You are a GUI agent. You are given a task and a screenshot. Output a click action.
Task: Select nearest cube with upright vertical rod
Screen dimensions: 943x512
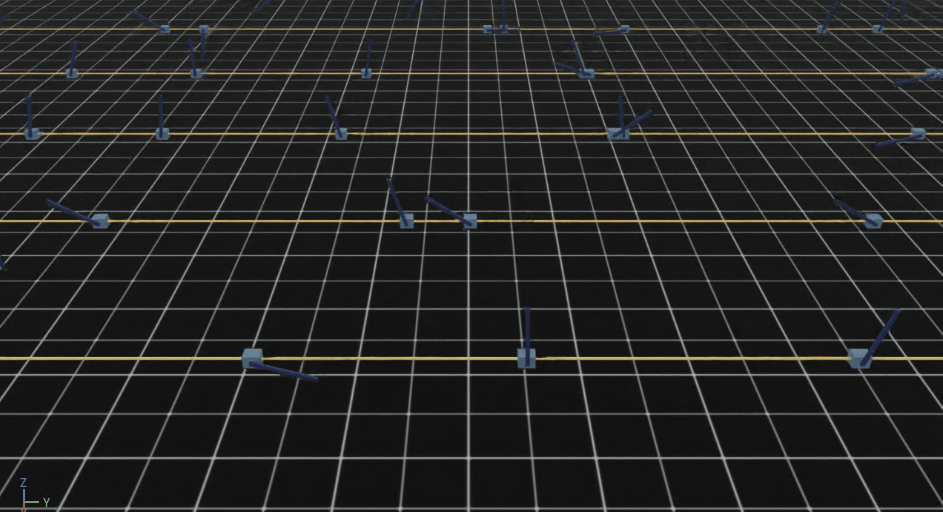pyautogui.click(x=526, y=358)
